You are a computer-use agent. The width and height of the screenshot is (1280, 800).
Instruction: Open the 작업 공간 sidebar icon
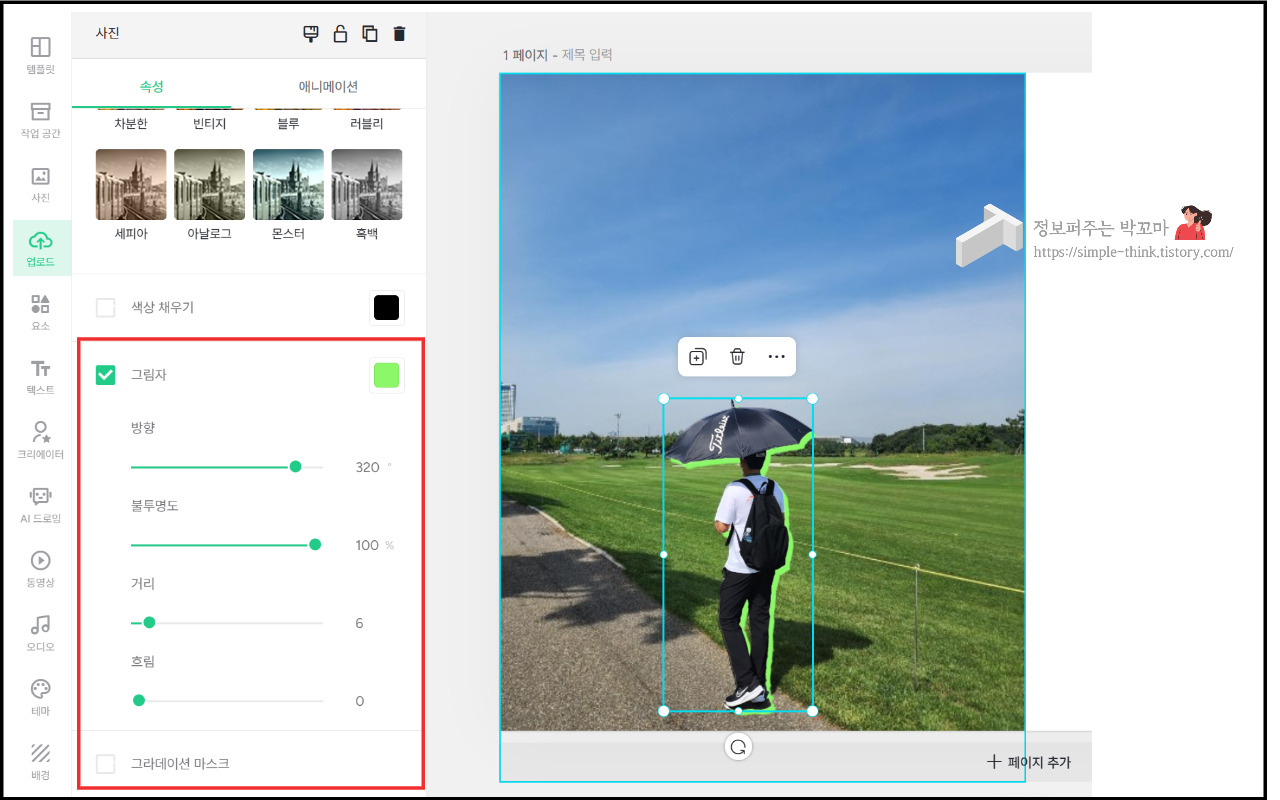coord(41,119)
